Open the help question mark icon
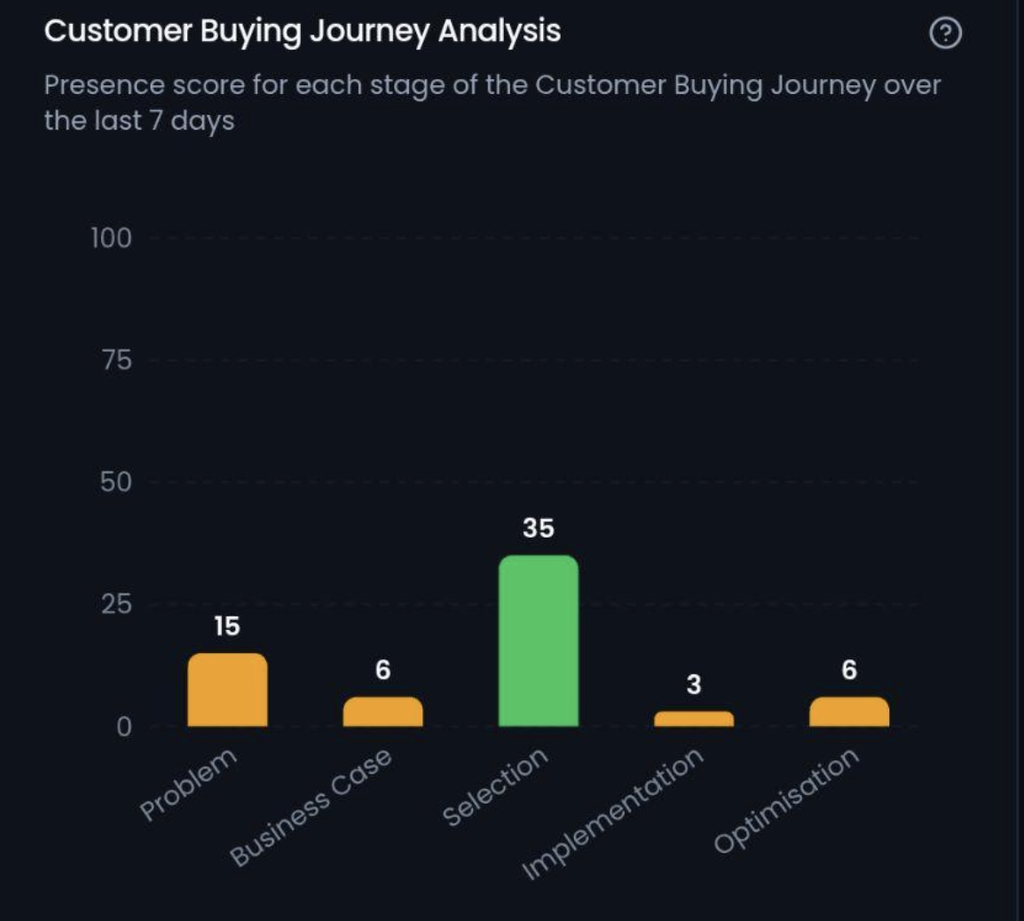 (945, 33)
